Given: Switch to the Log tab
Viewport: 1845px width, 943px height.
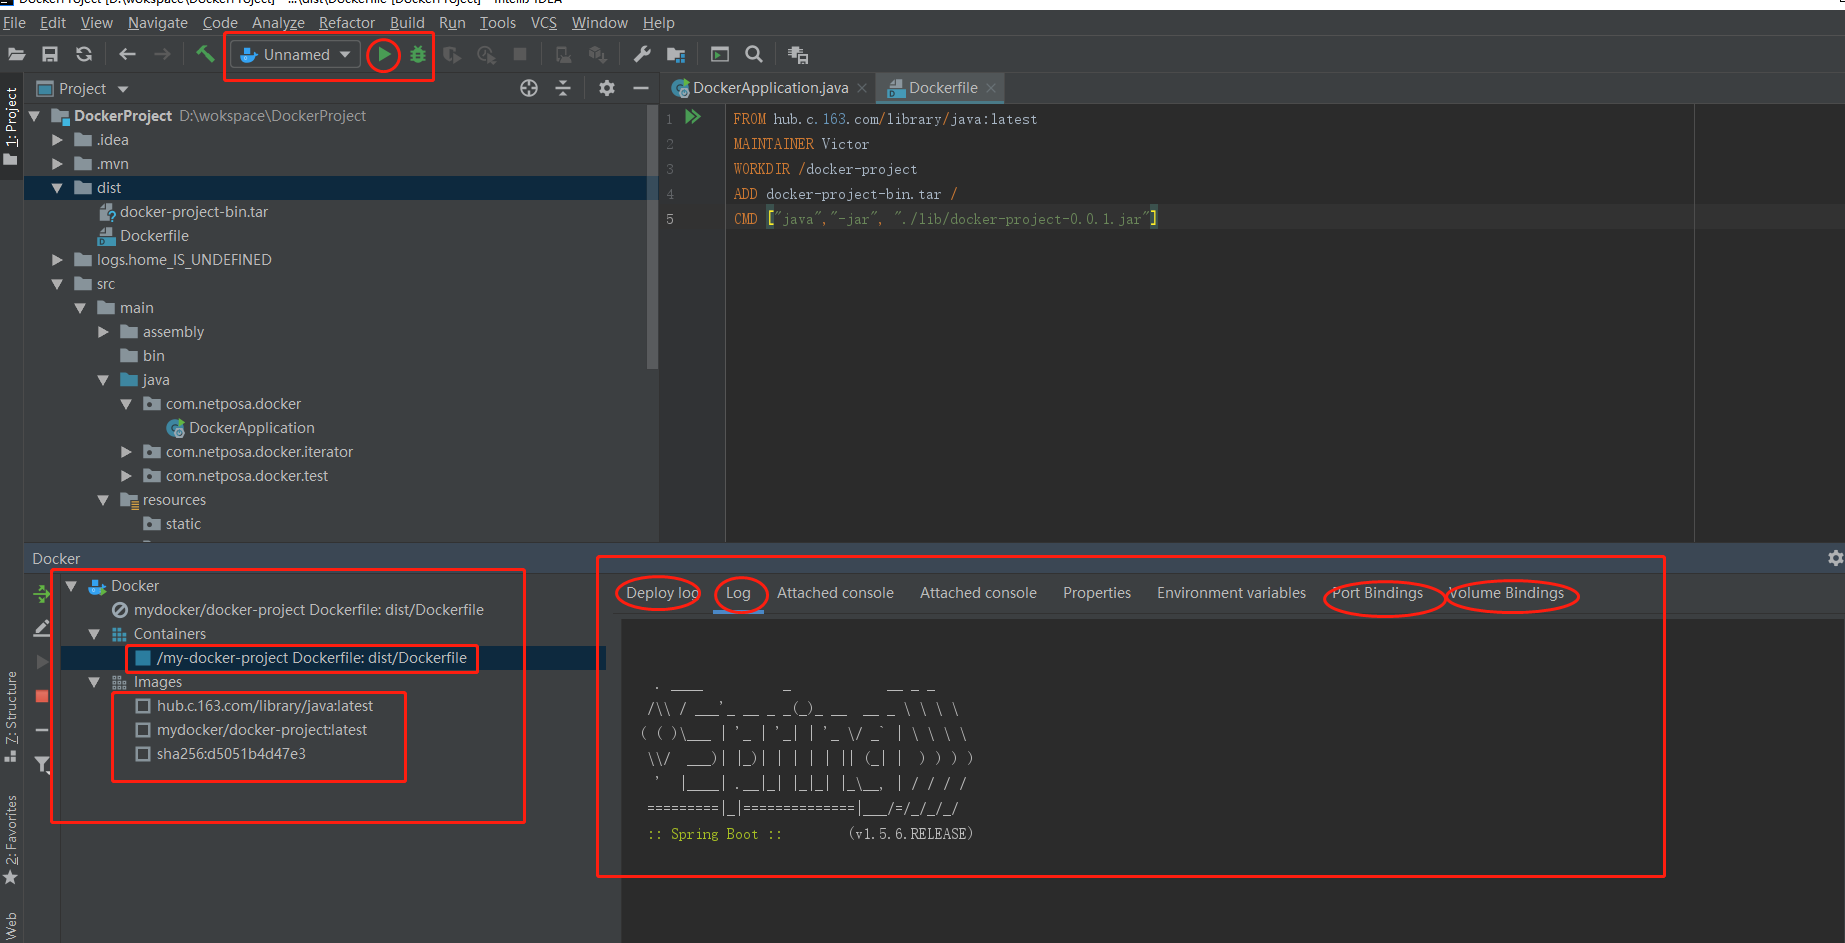Looking at the screenshot, I should pyautogui.click(x=738, y=593).
